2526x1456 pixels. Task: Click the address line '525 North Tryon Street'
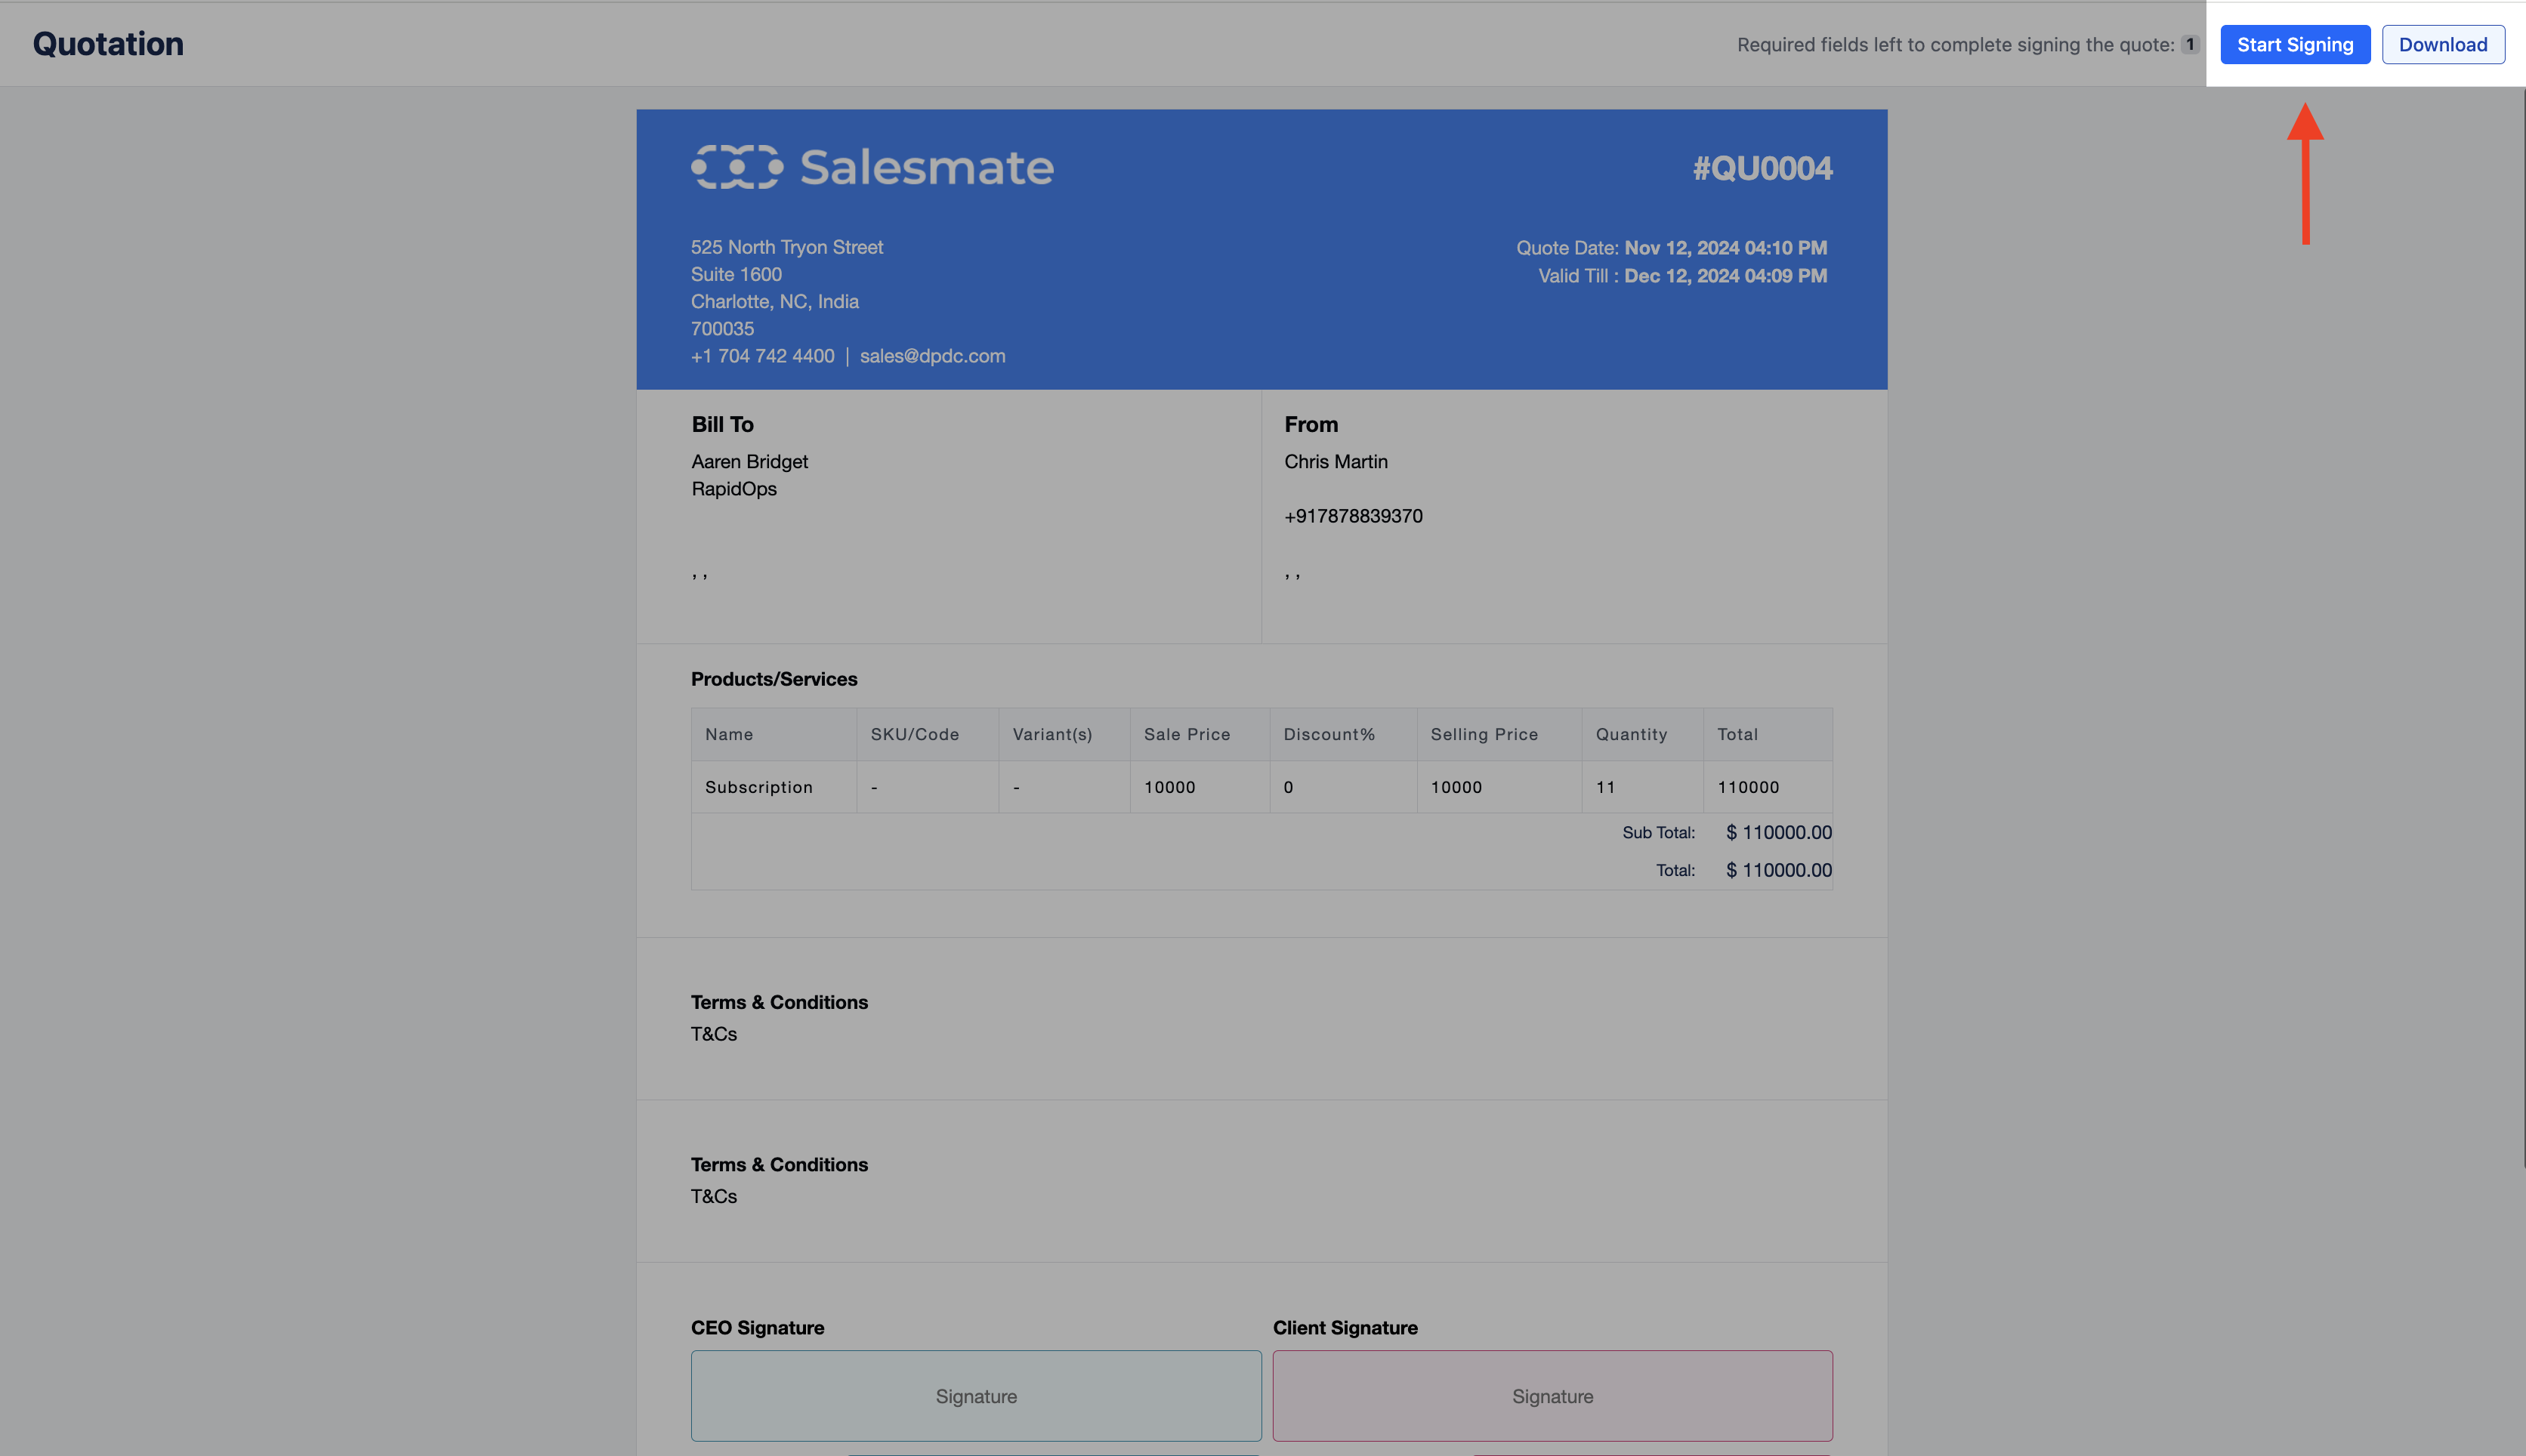pos(787,247)
